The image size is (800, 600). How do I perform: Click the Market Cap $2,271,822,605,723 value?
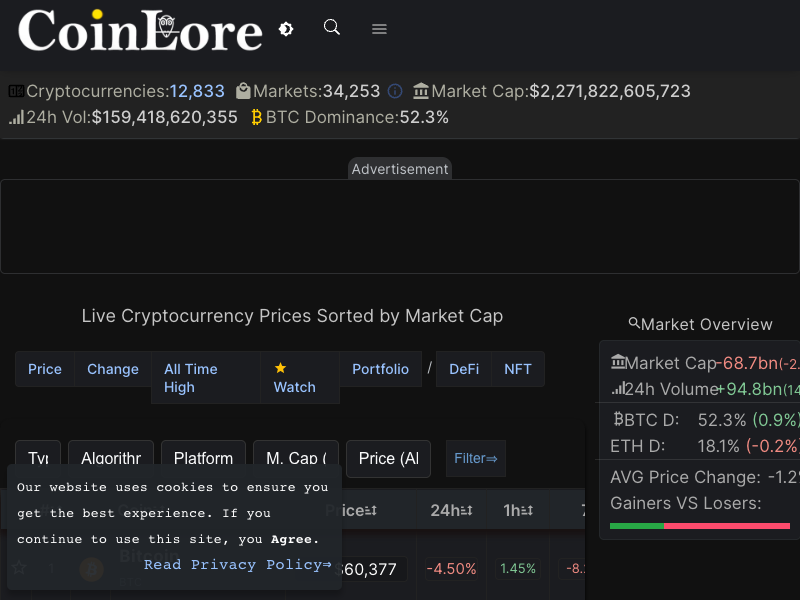[x=610, y=91]
